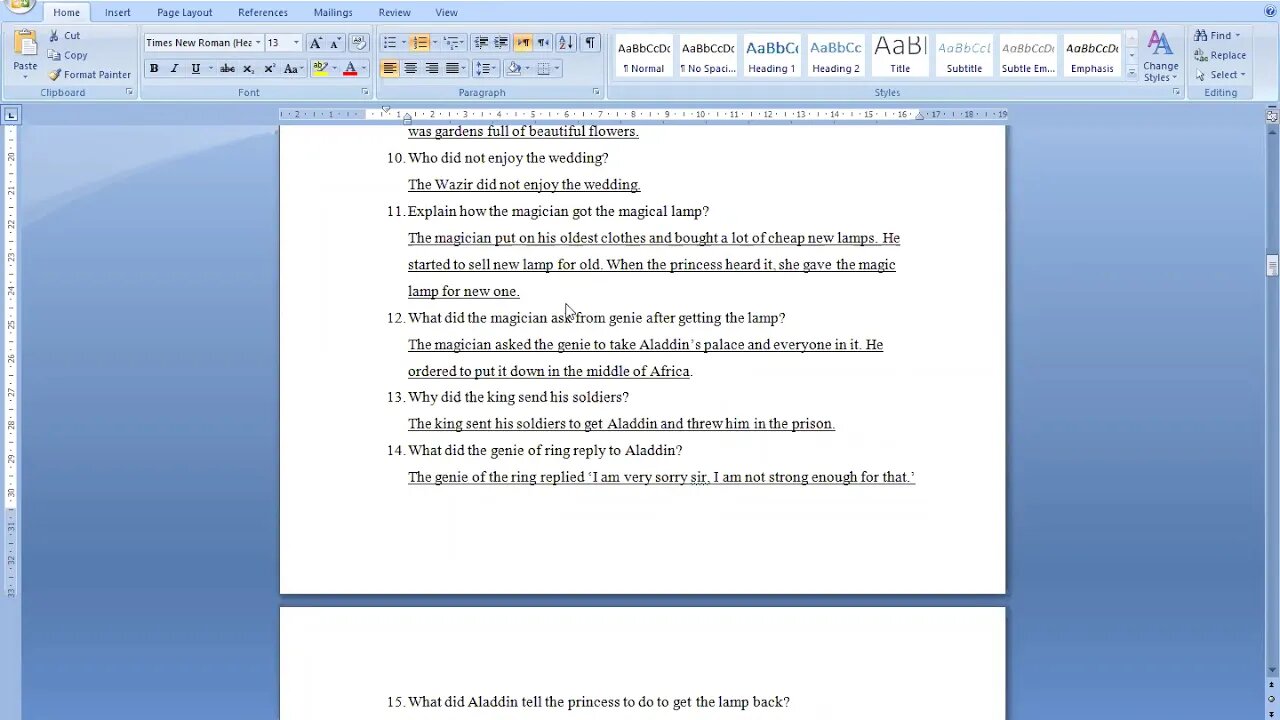Screen dimensions: 1280x720
Task: Apply the Heading 1 style
Action: click(x=772, y=56)
